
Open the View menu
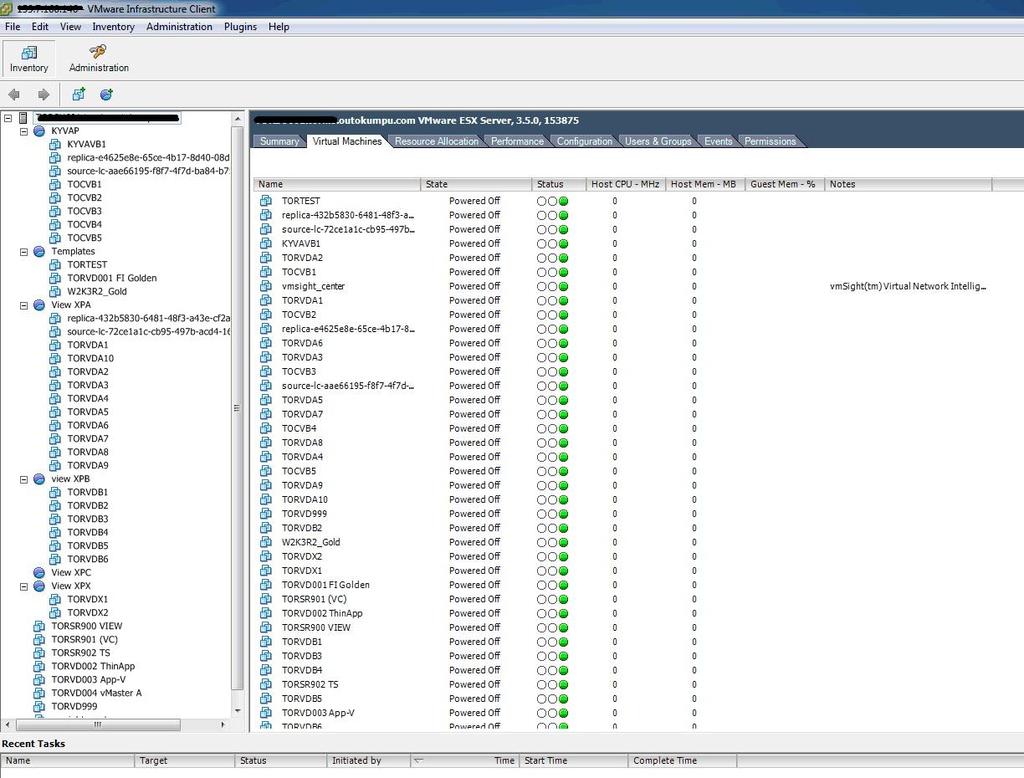tap(71, 27)
